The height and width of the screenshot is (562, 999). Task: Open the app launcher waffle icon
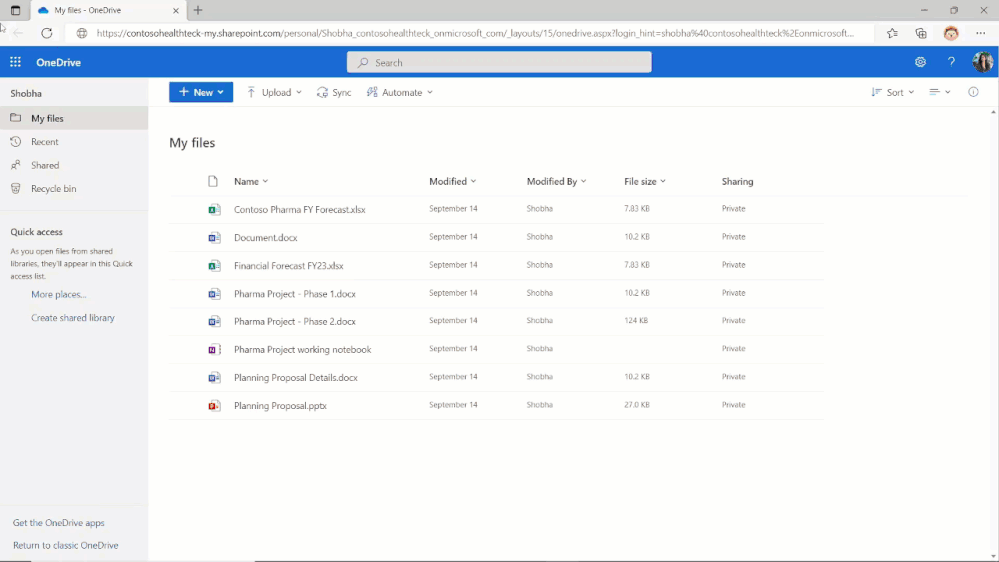[15, 62]
